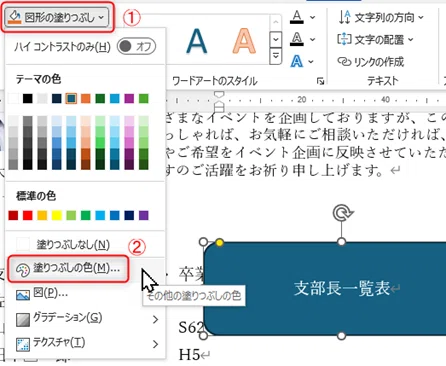This screenshot has width=446, height=366.
Task: Click the ruler indent marker
Action: [x=218, y=101]
